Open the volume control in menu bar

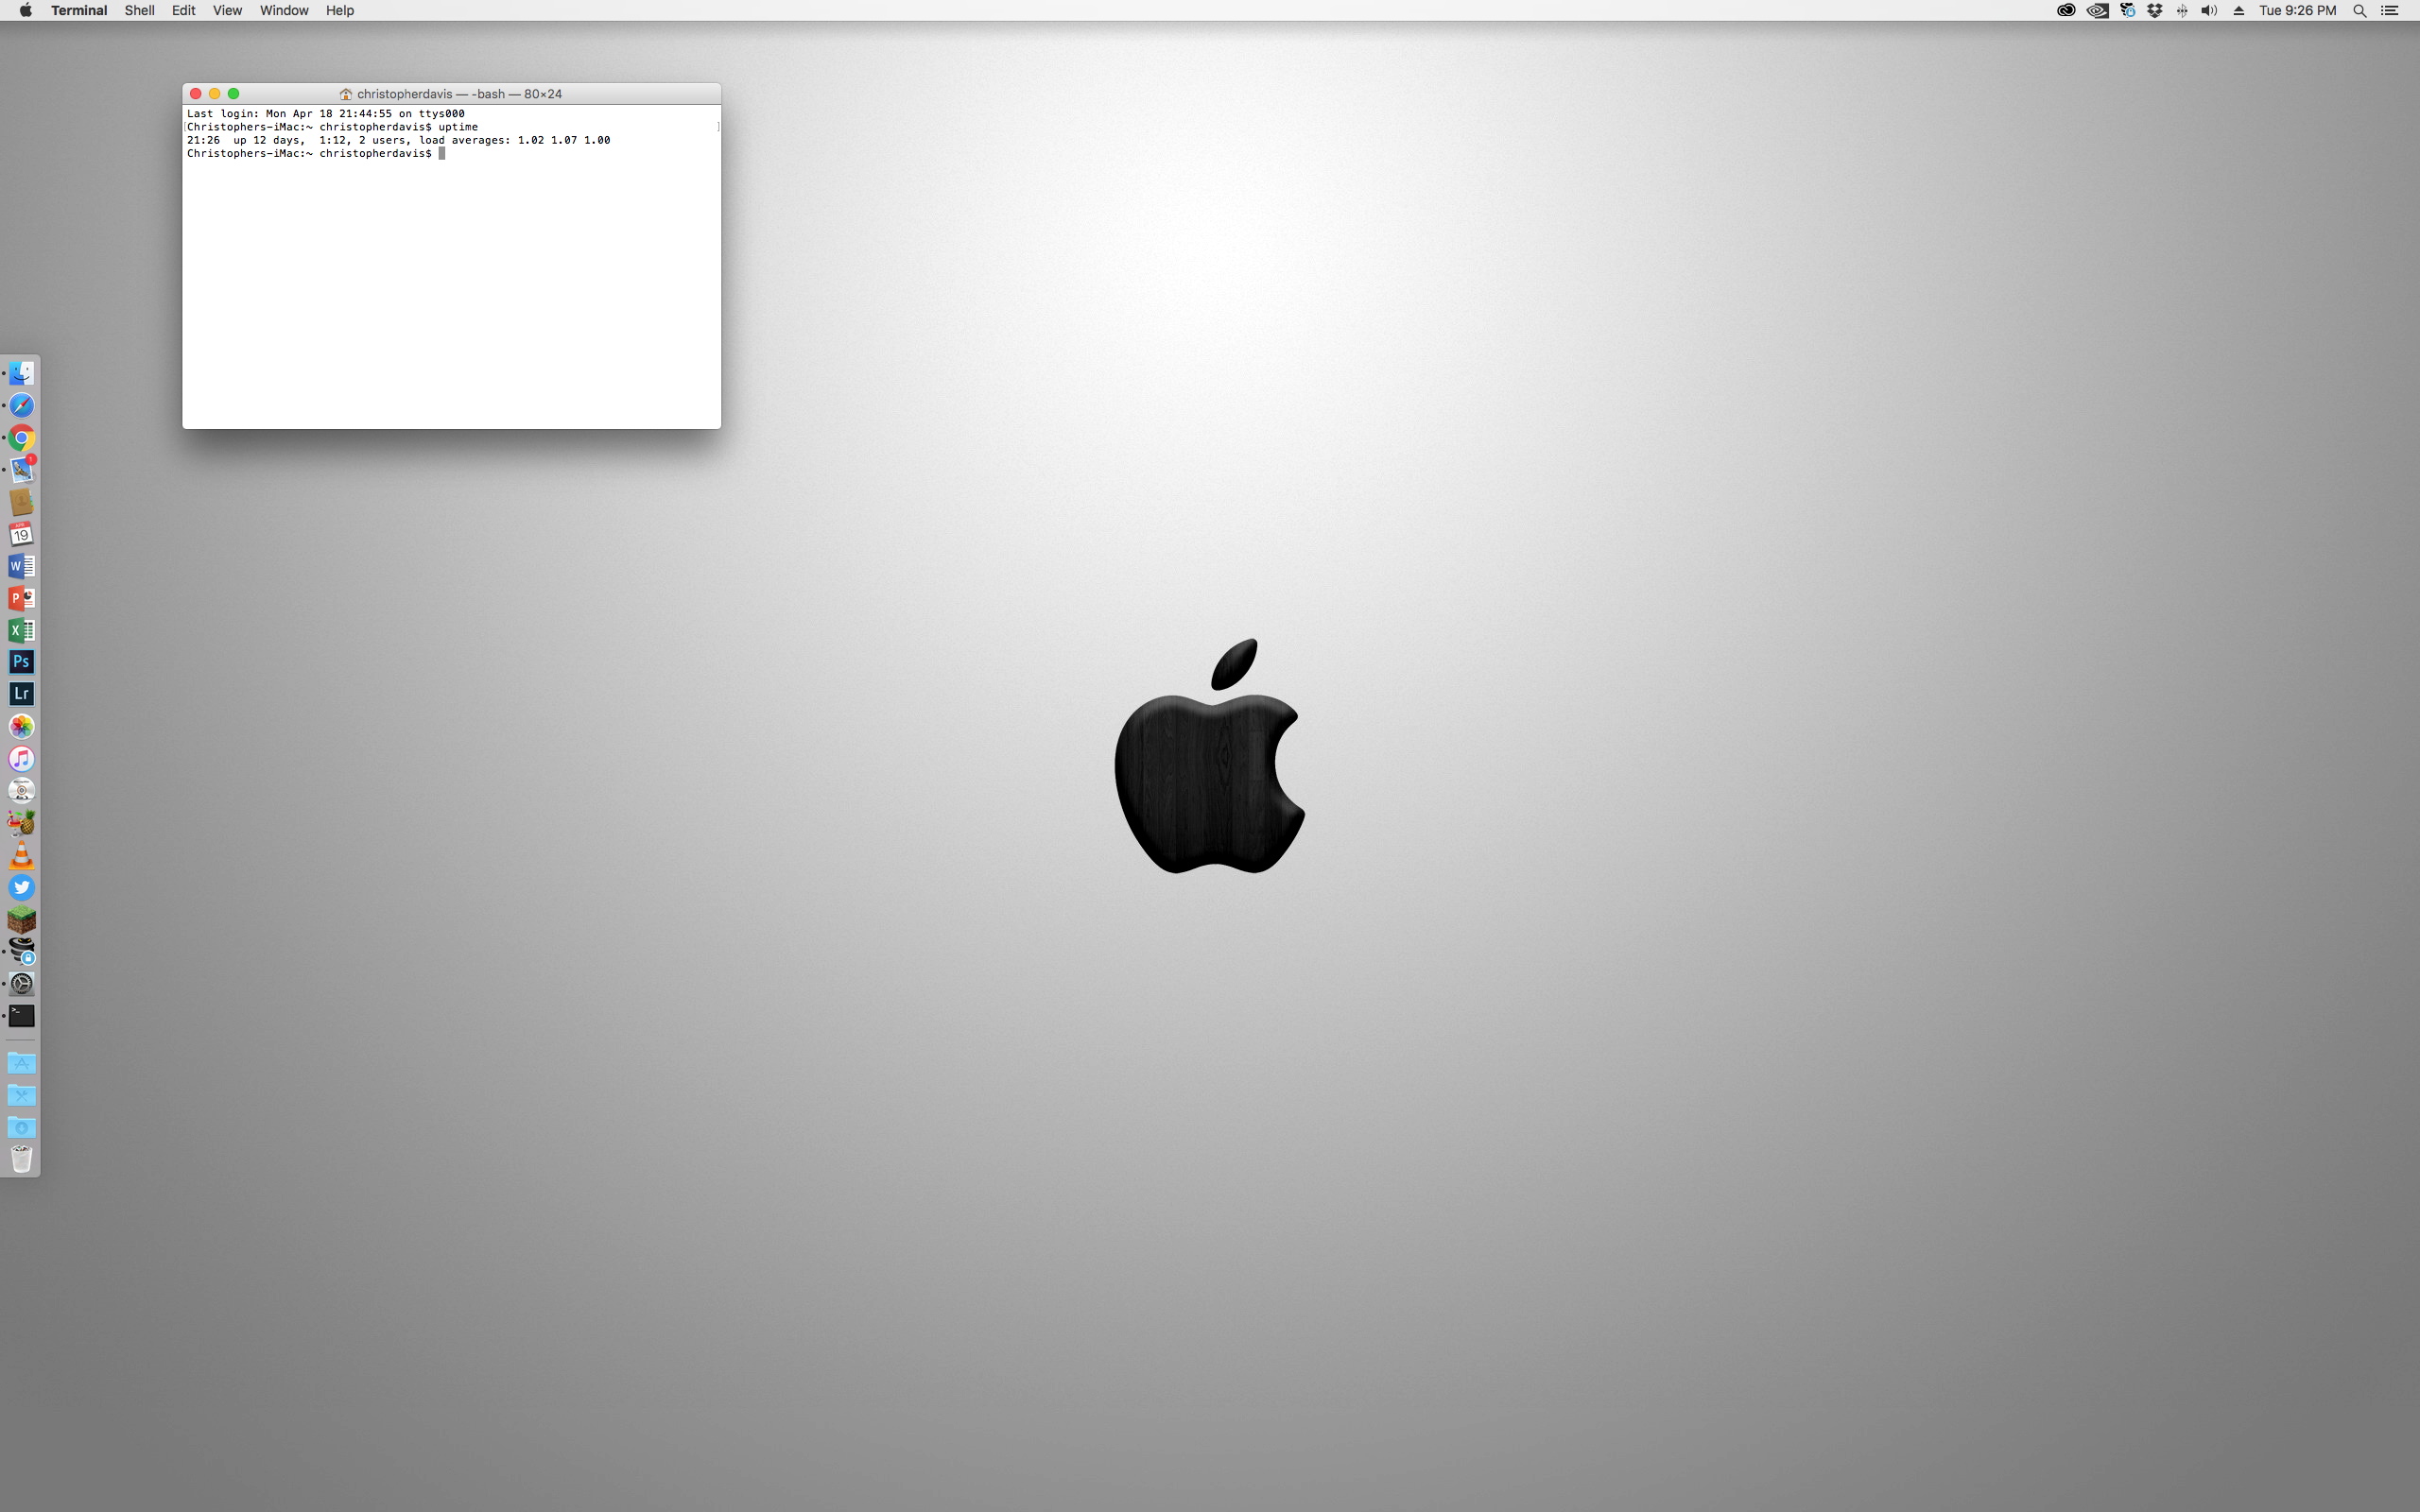2209,10
